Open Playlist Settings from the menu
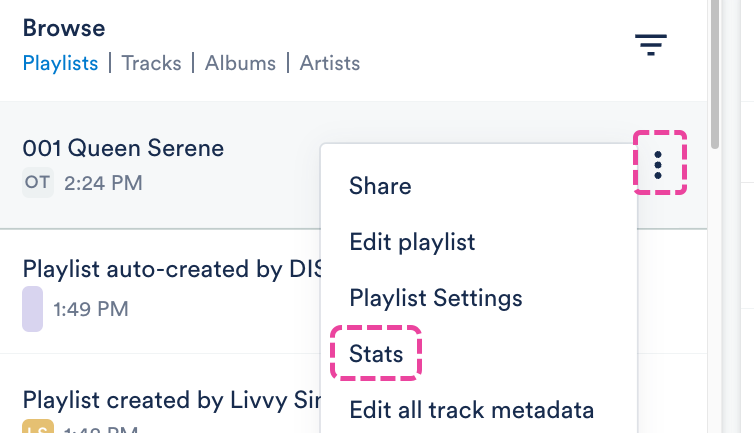The image size is (754, 433). (x=436, y=298)
